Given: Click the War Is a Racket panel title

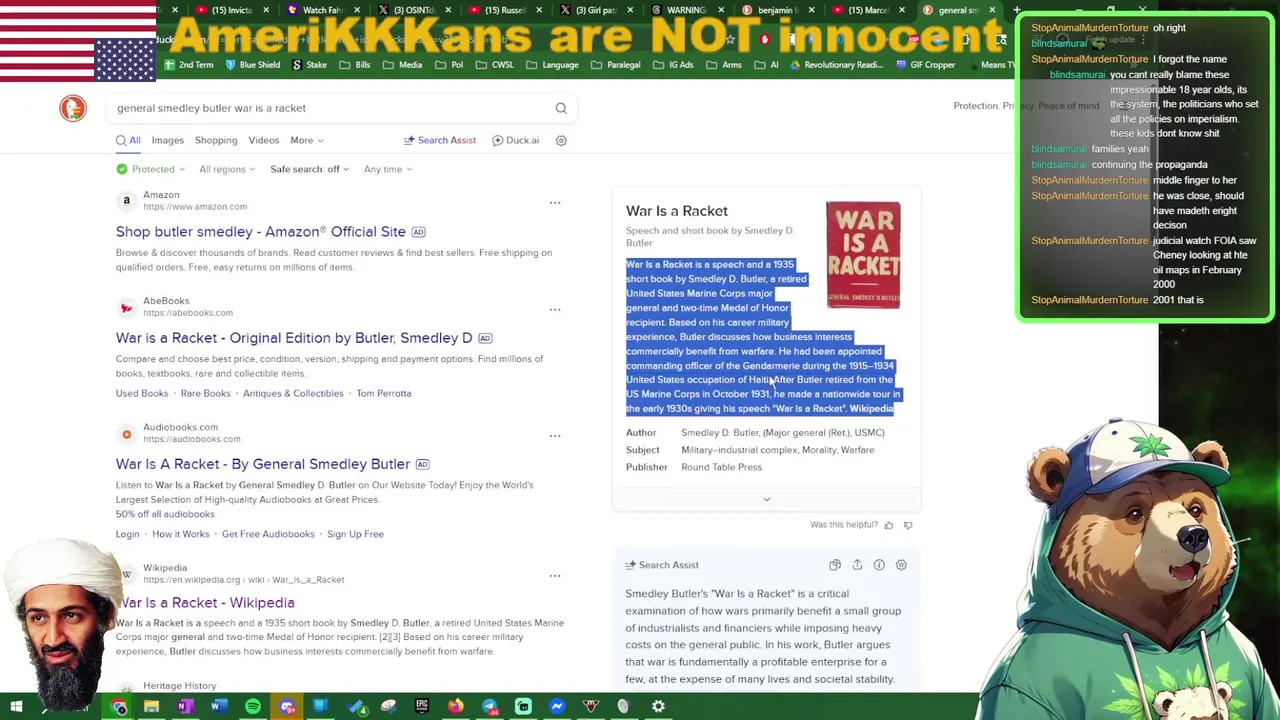Looking at the screenshot, I should click(x=677, y=211).
